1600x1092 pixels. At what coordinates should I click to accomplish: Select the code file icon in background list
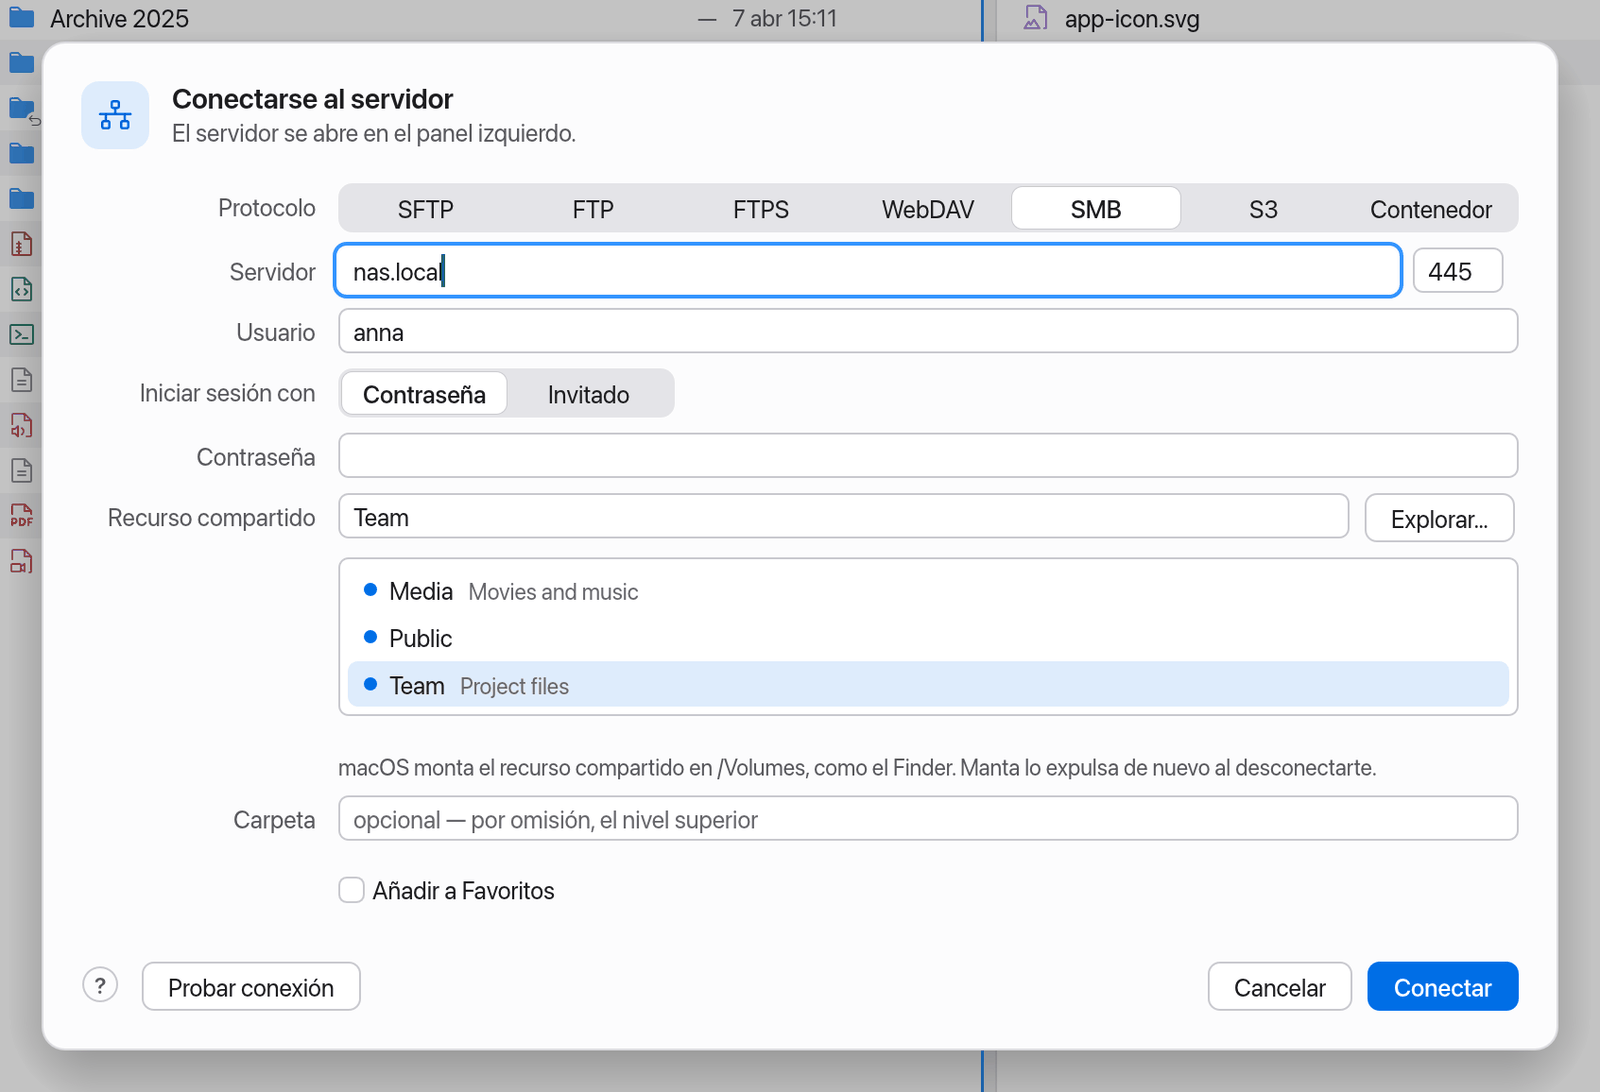tap(21, 290)
